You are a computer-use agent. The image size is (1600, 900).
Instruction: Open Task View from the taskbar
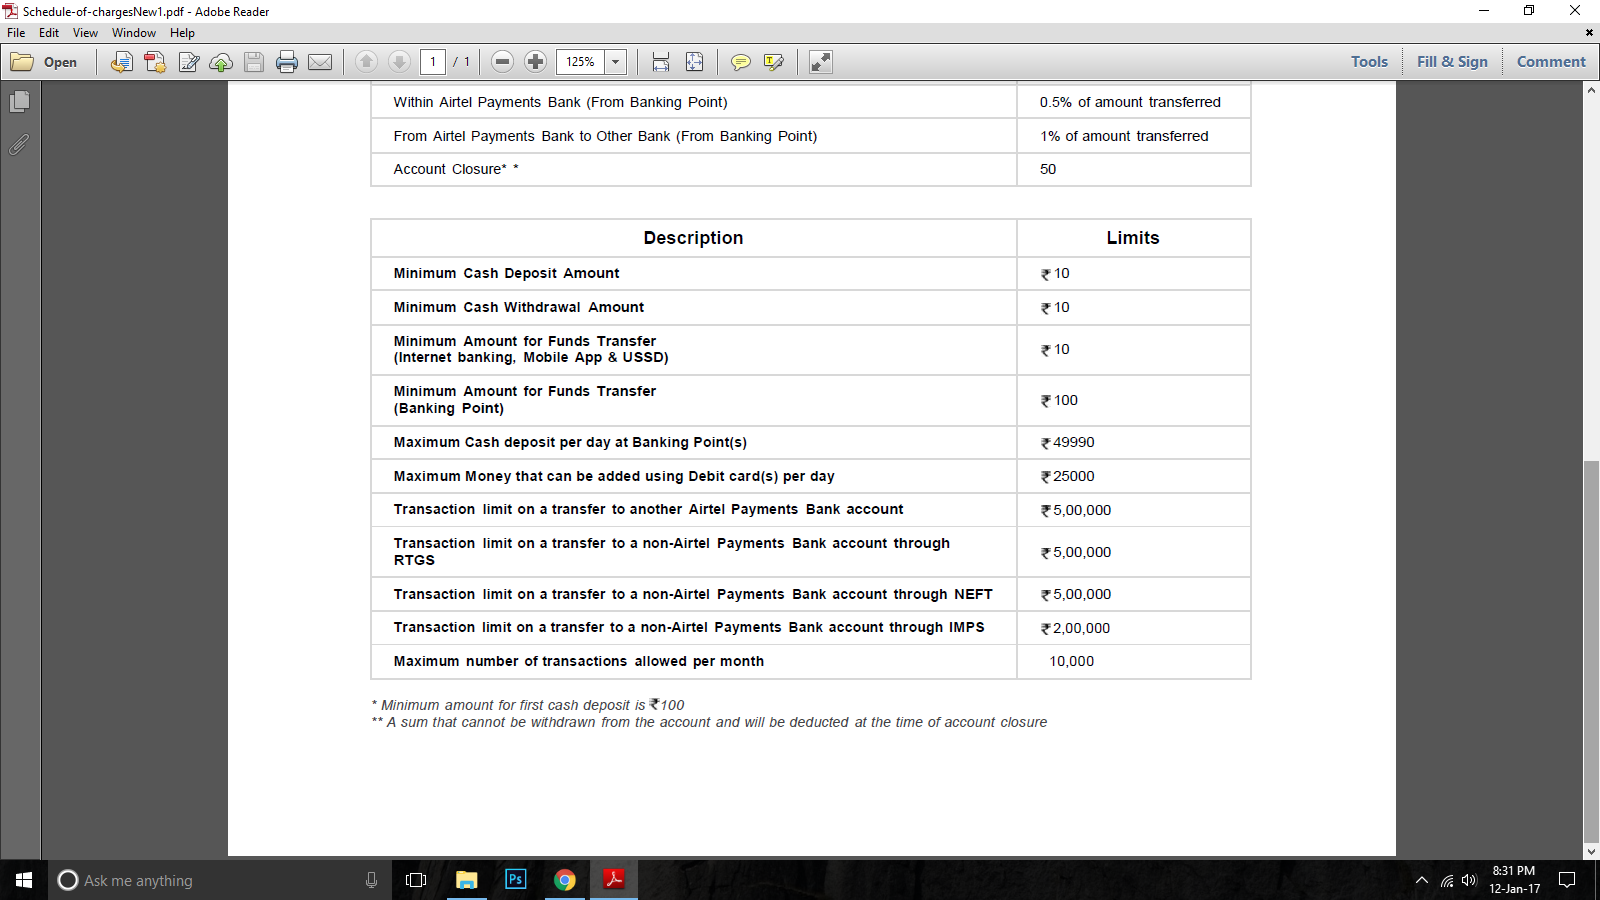(416, 880)
